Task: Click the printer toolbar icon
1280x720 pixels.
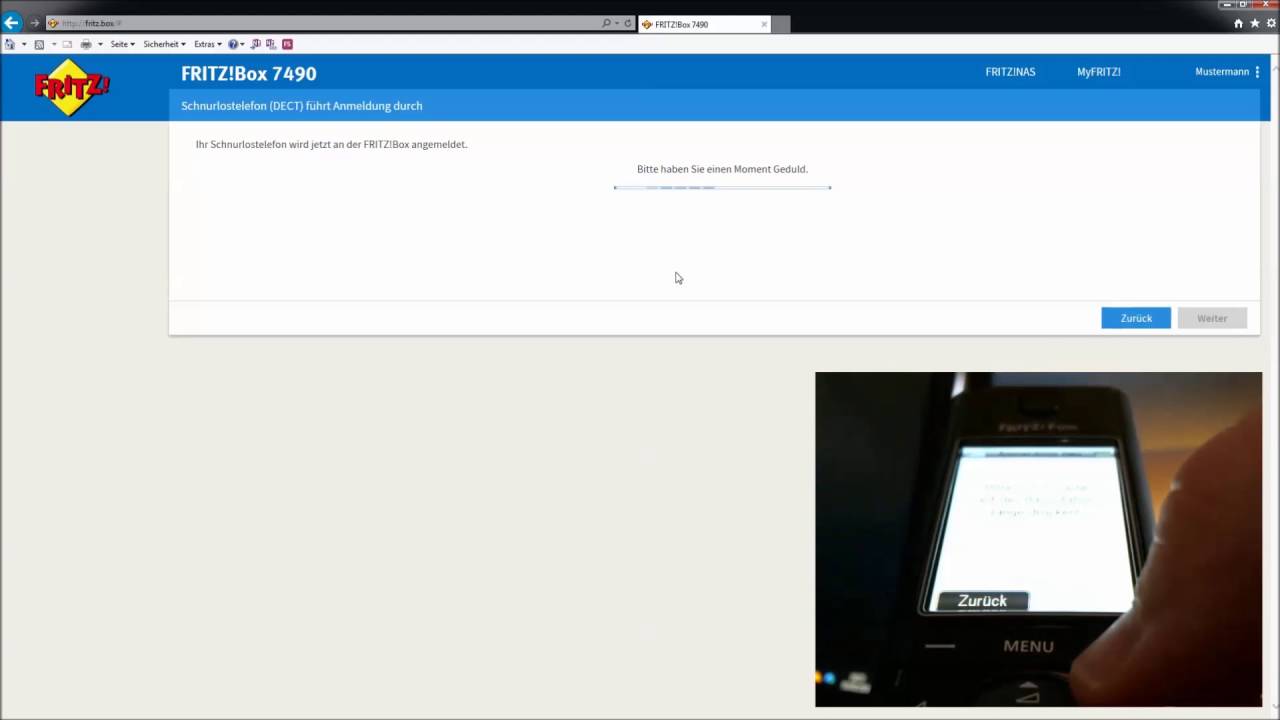Action: click(86, 44)
